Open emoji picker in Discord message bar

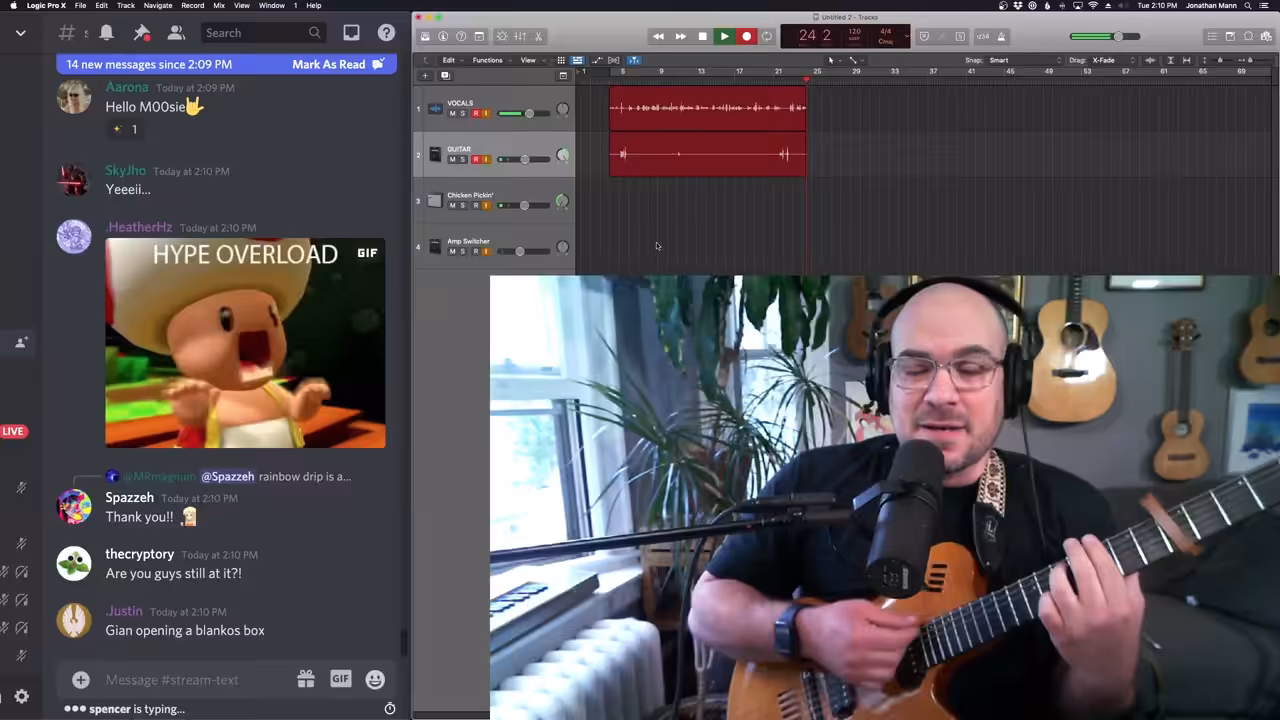click(x=375, y=680)
